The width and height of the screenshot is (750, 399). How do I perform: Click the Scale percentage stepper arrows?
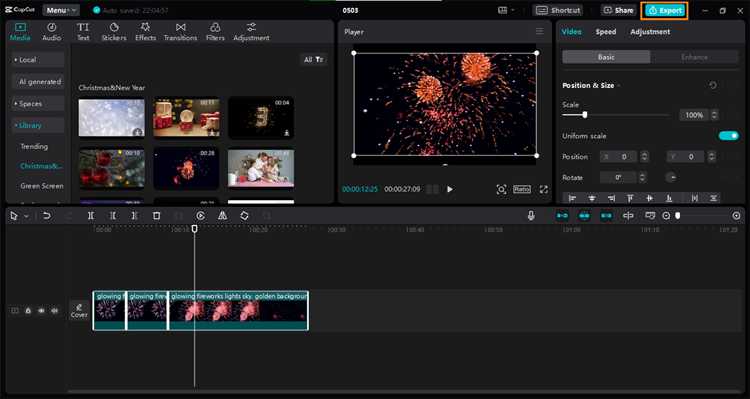[714, 115]
